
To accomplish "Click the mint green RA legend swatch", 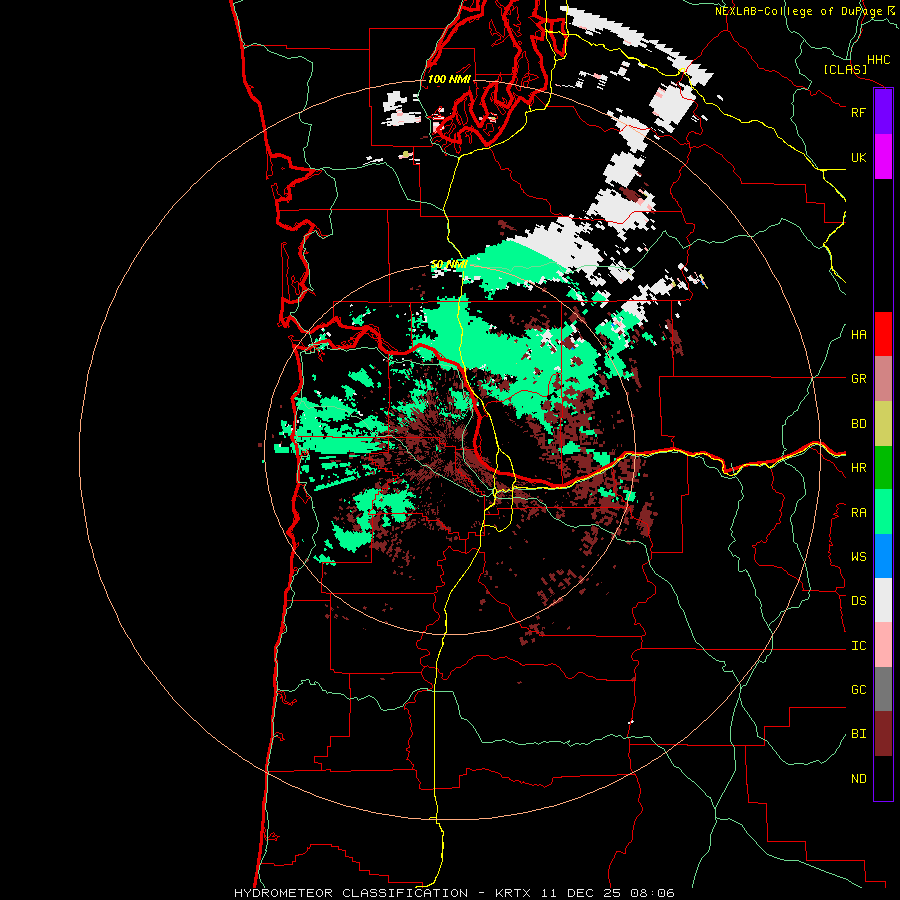I will tap(883, 512).
